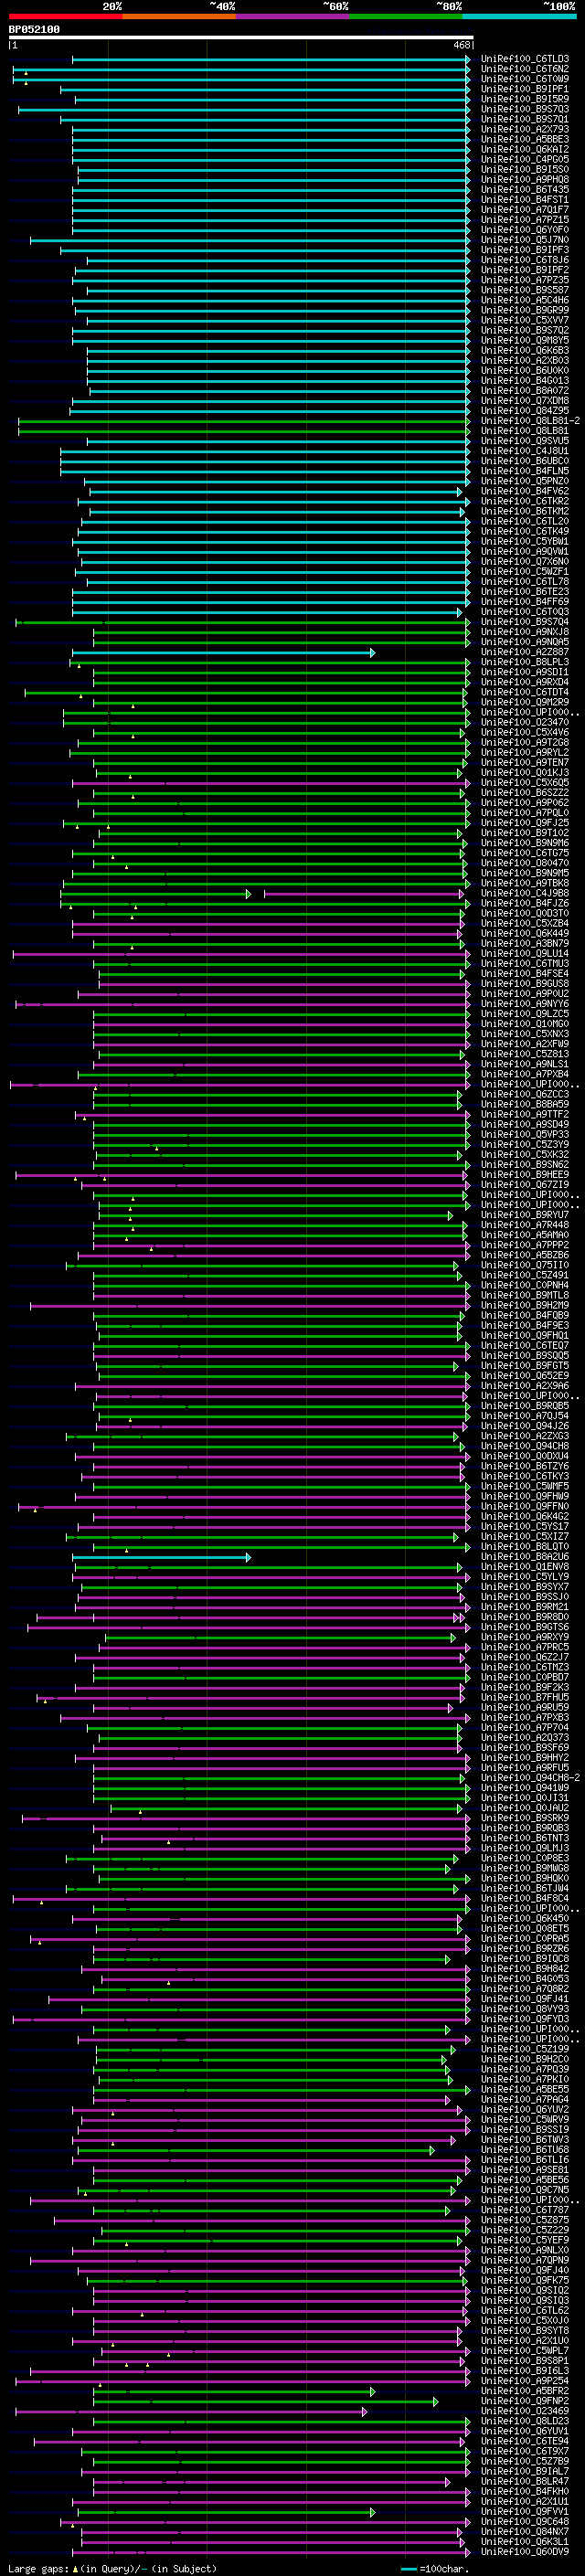This screenshot has height=2576, width=585.
Task: Select hit UniRef100_Q8LD23
Action: coord(524,2421)
